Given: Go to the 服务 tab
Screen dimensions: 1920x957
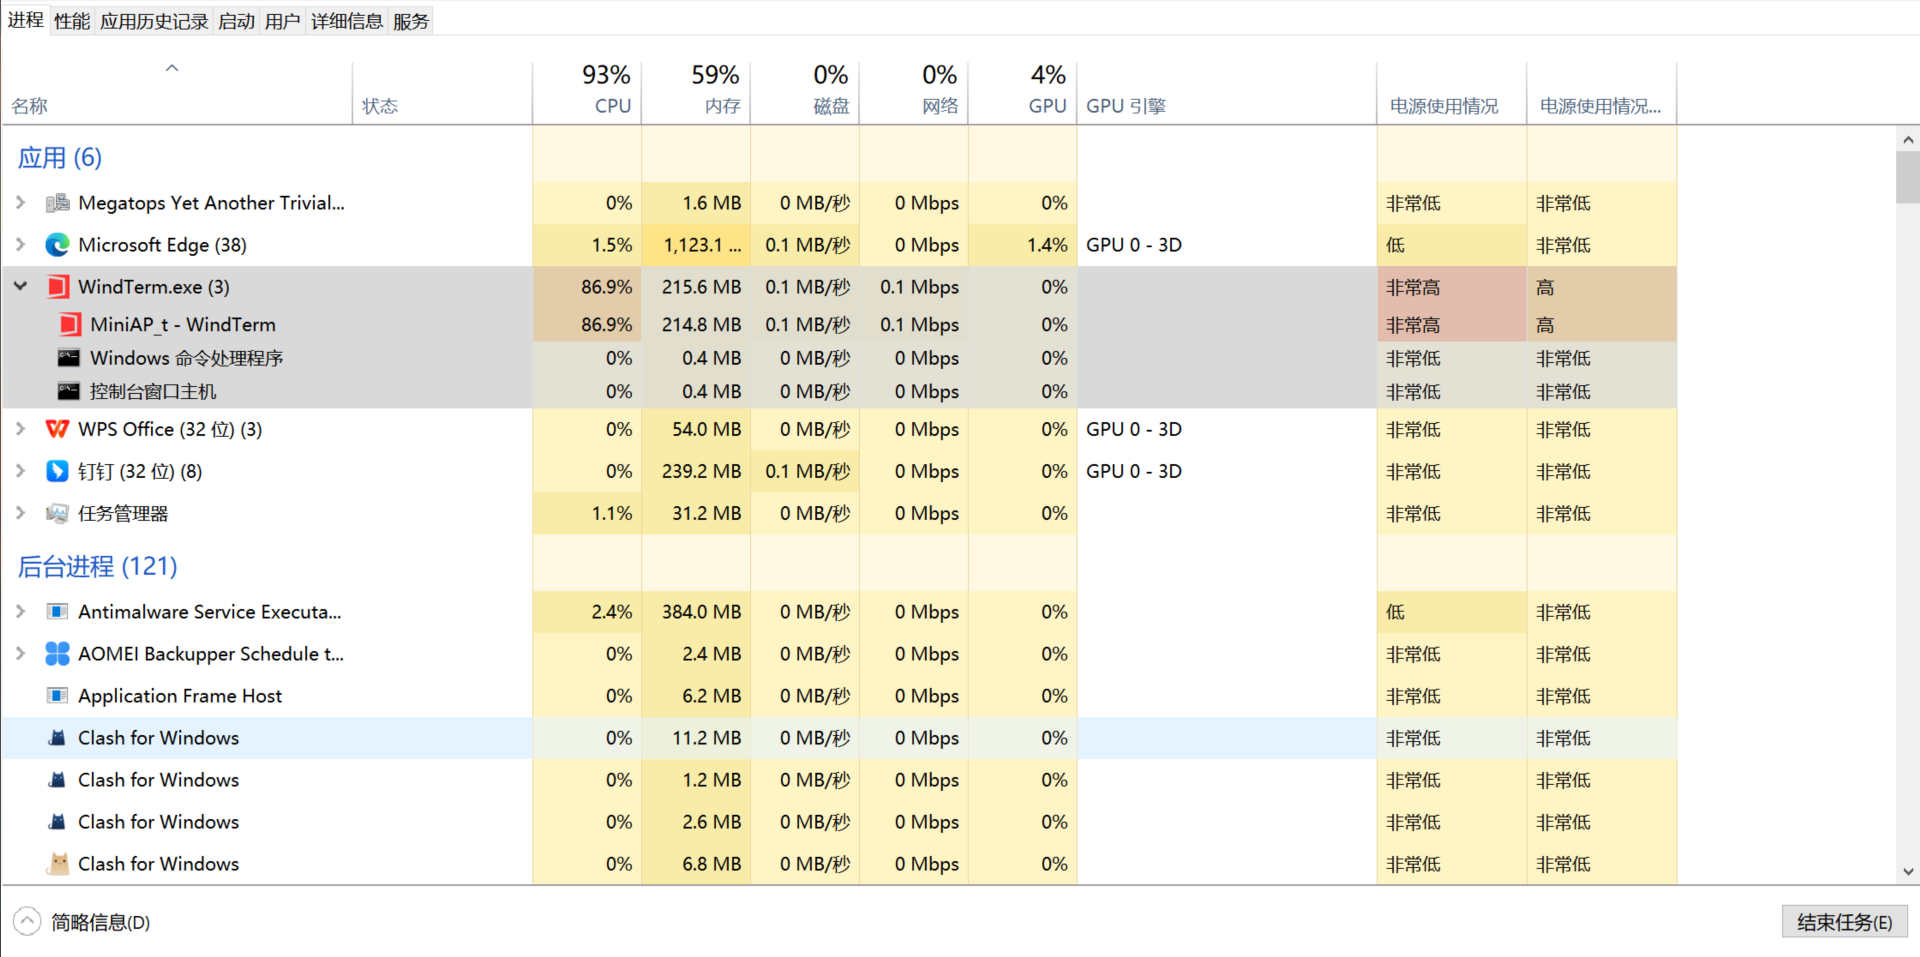Looking at the screenshot, I should coord(411,21).
